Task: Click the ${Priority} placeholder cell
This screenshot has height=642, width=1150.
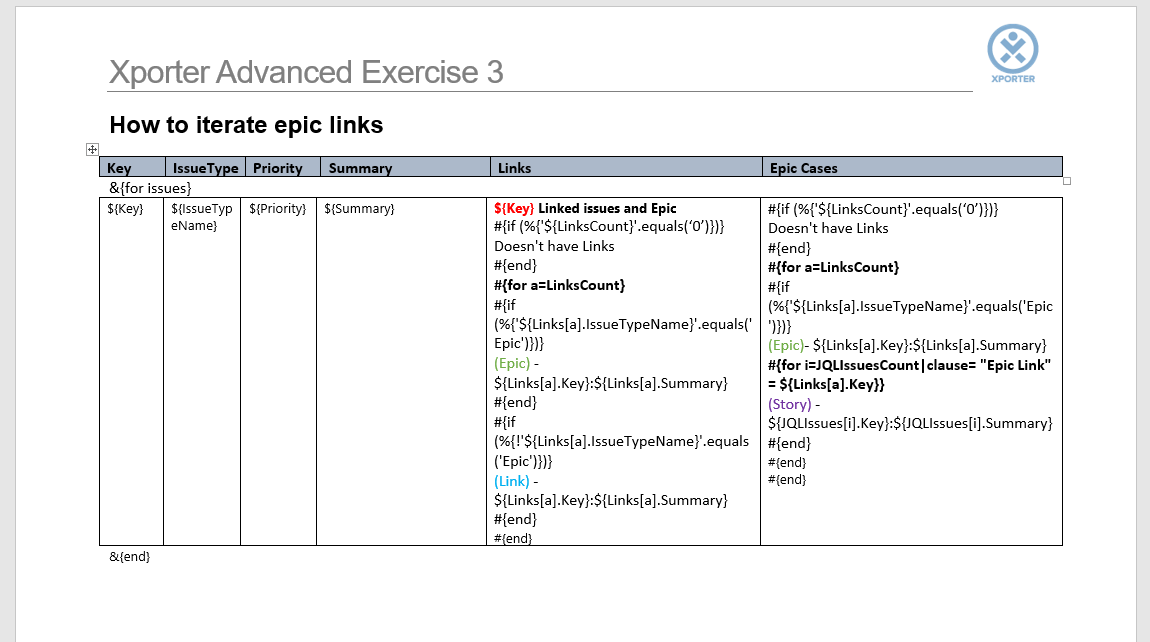Action: coord(278,209)
